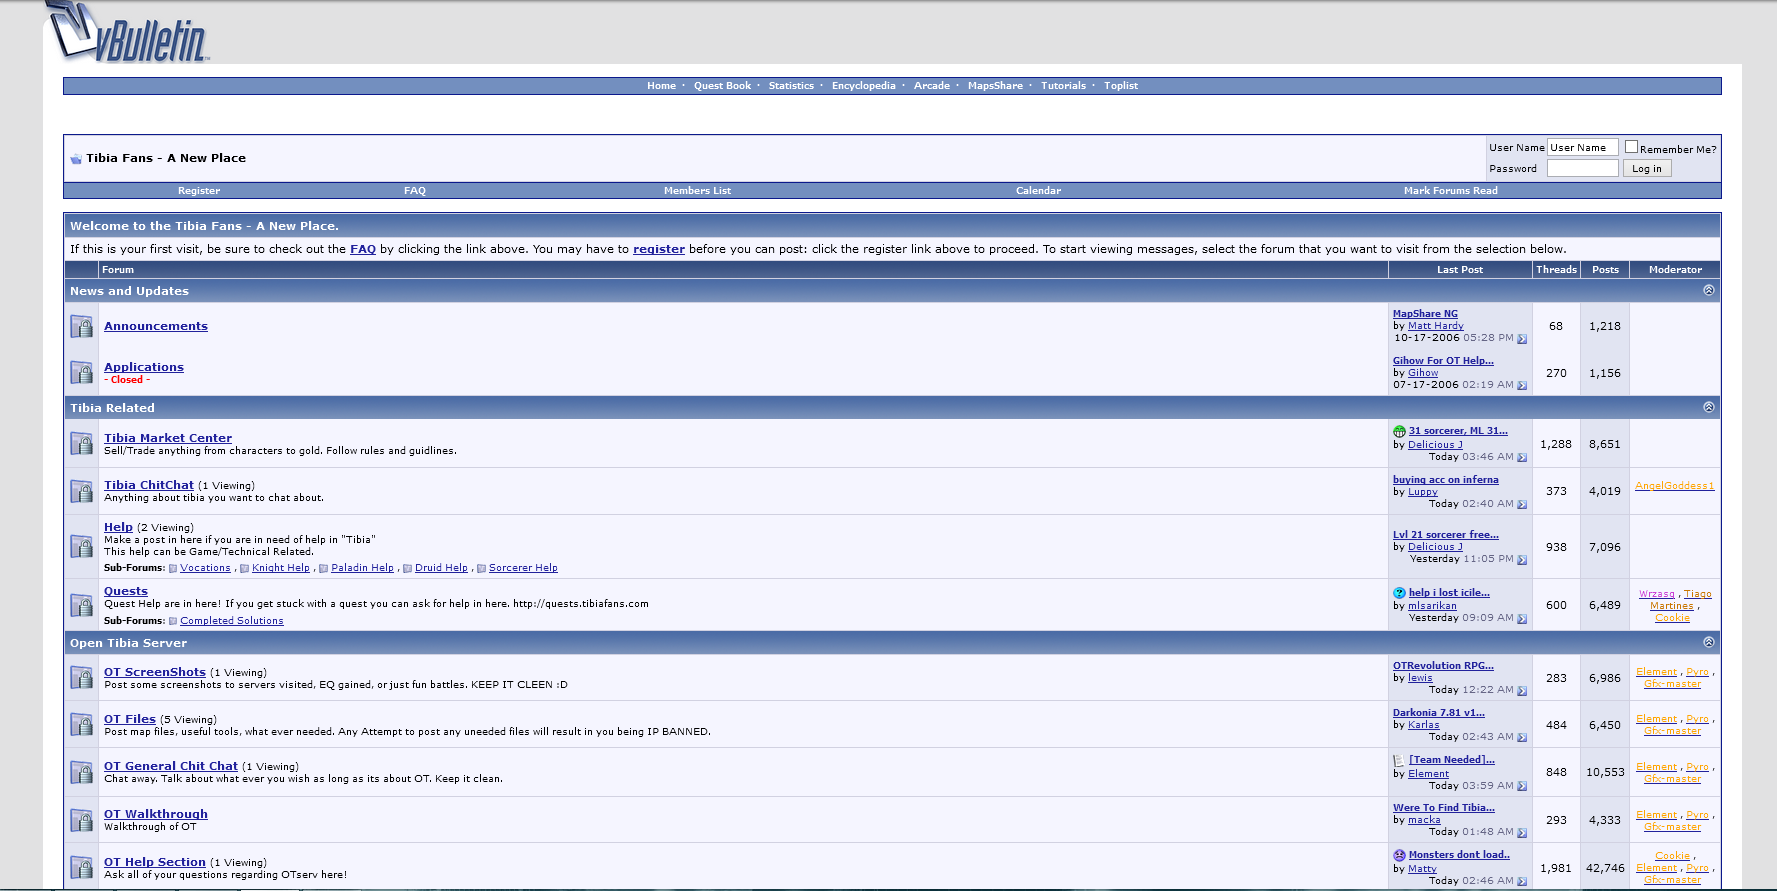Open the Register menu item

[199, 191]
